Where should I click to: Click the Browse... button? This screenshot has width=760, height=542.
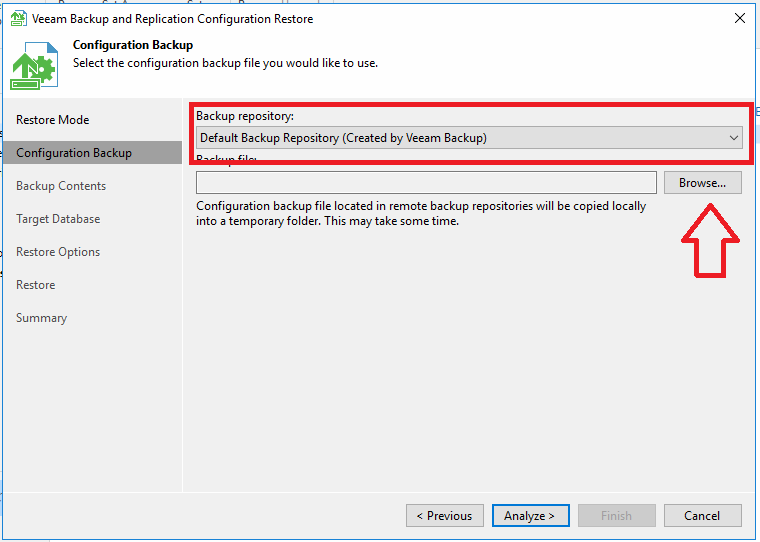click(x=702, y=183)
